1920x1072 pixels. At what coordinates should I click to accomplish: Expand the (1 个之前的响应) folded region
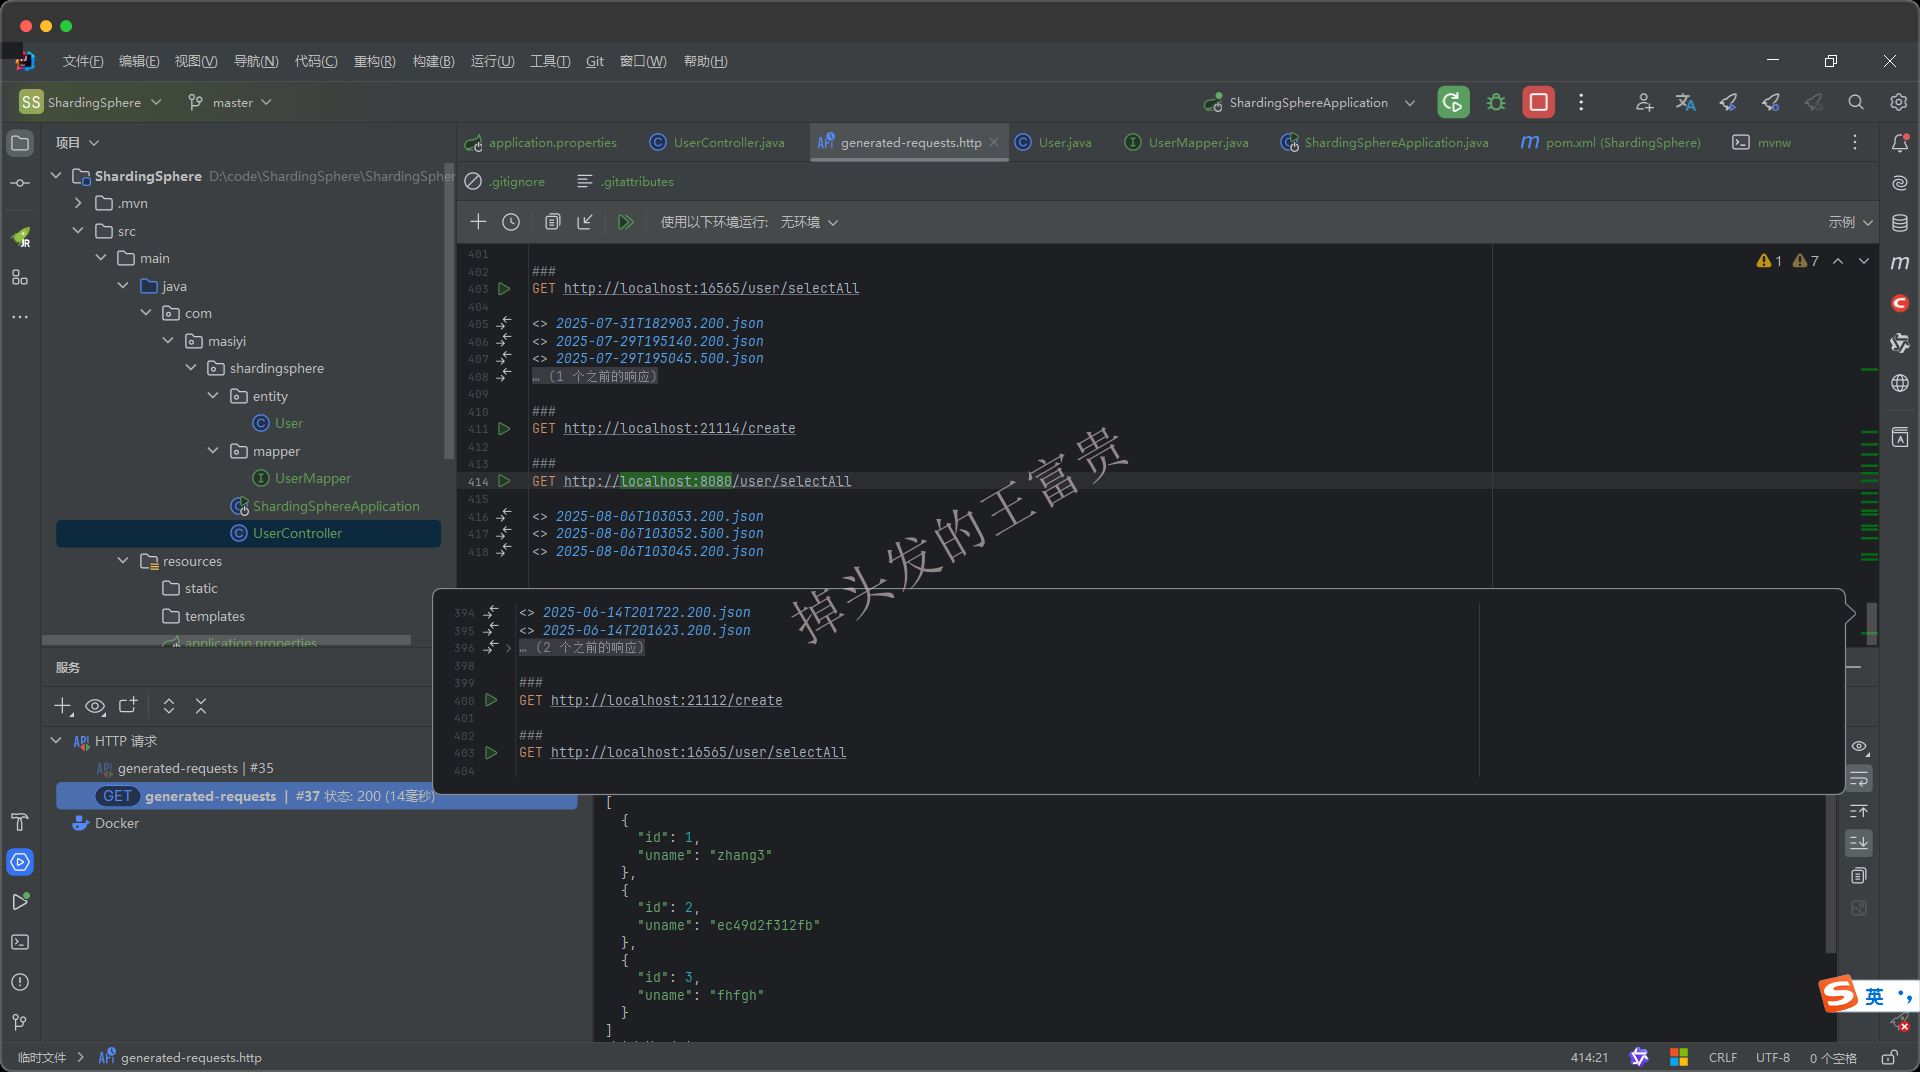595,376
